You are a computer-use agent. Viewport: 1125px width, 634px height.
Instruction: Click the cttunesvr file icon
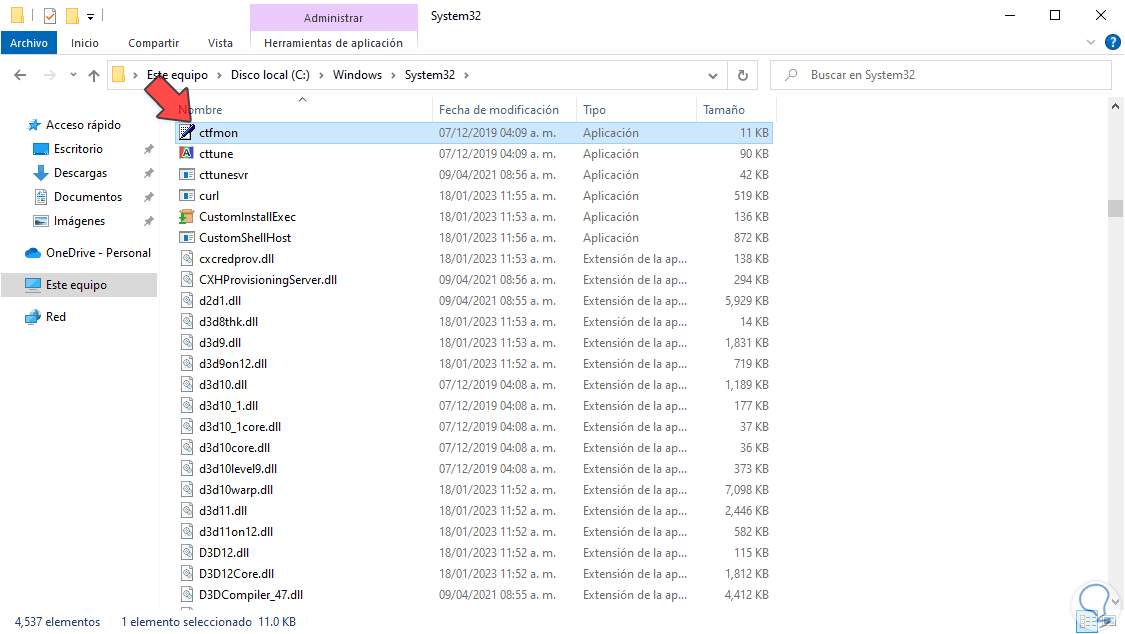[x=187, y=174]
